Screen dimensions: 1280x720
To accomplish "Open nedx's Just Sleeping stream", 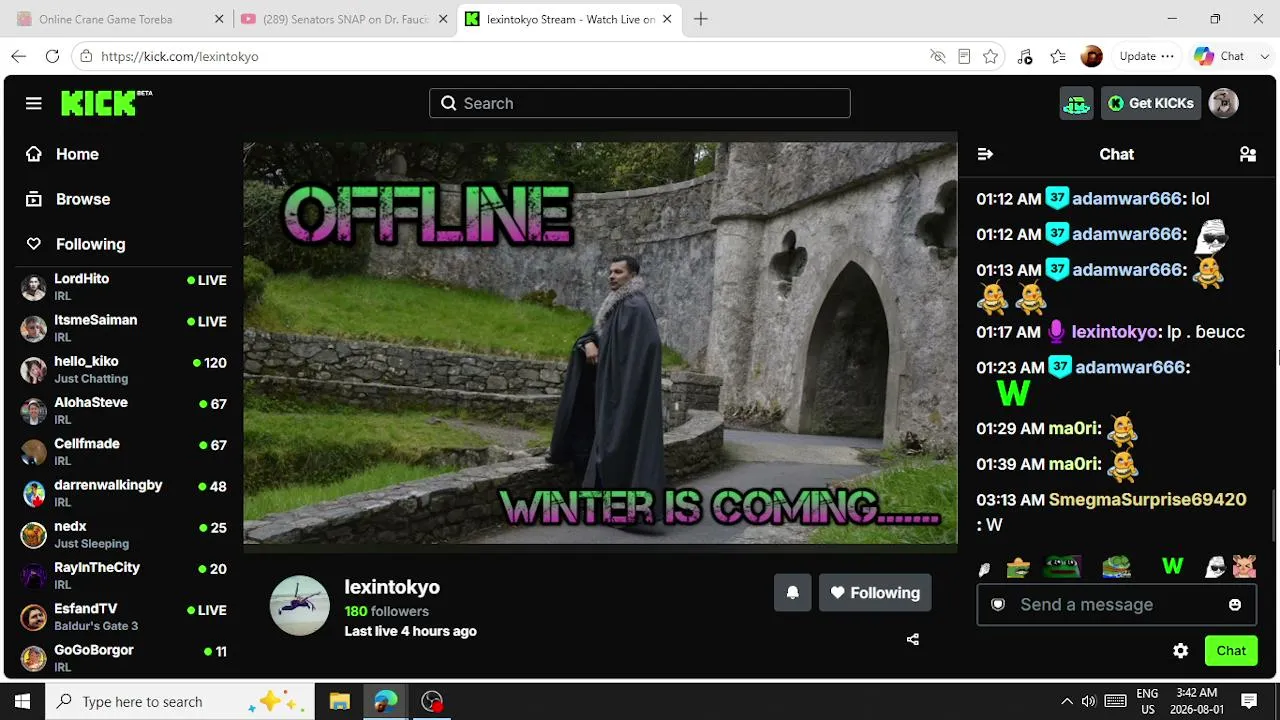I will click(x=124, y=534).
